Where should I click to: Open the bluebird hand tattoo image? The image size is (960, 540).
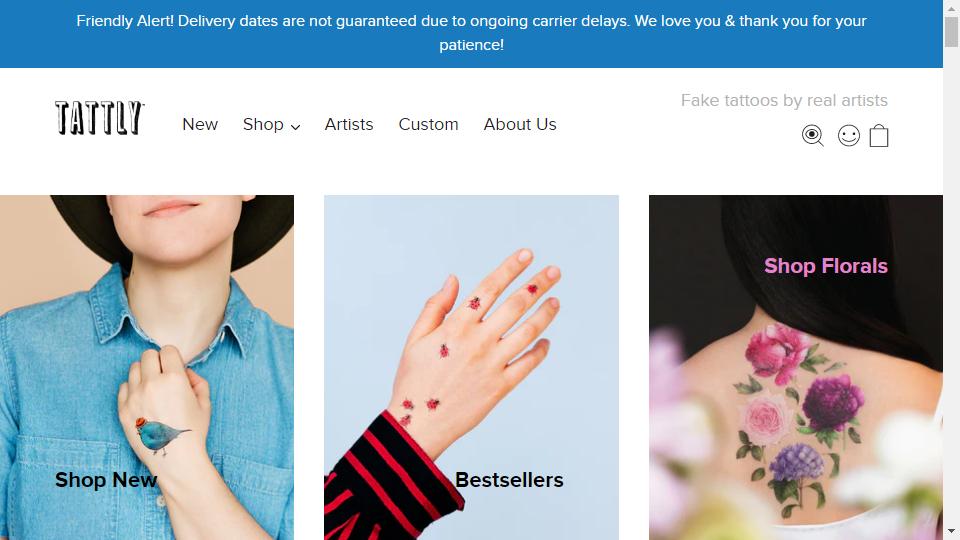pos(147,367)
